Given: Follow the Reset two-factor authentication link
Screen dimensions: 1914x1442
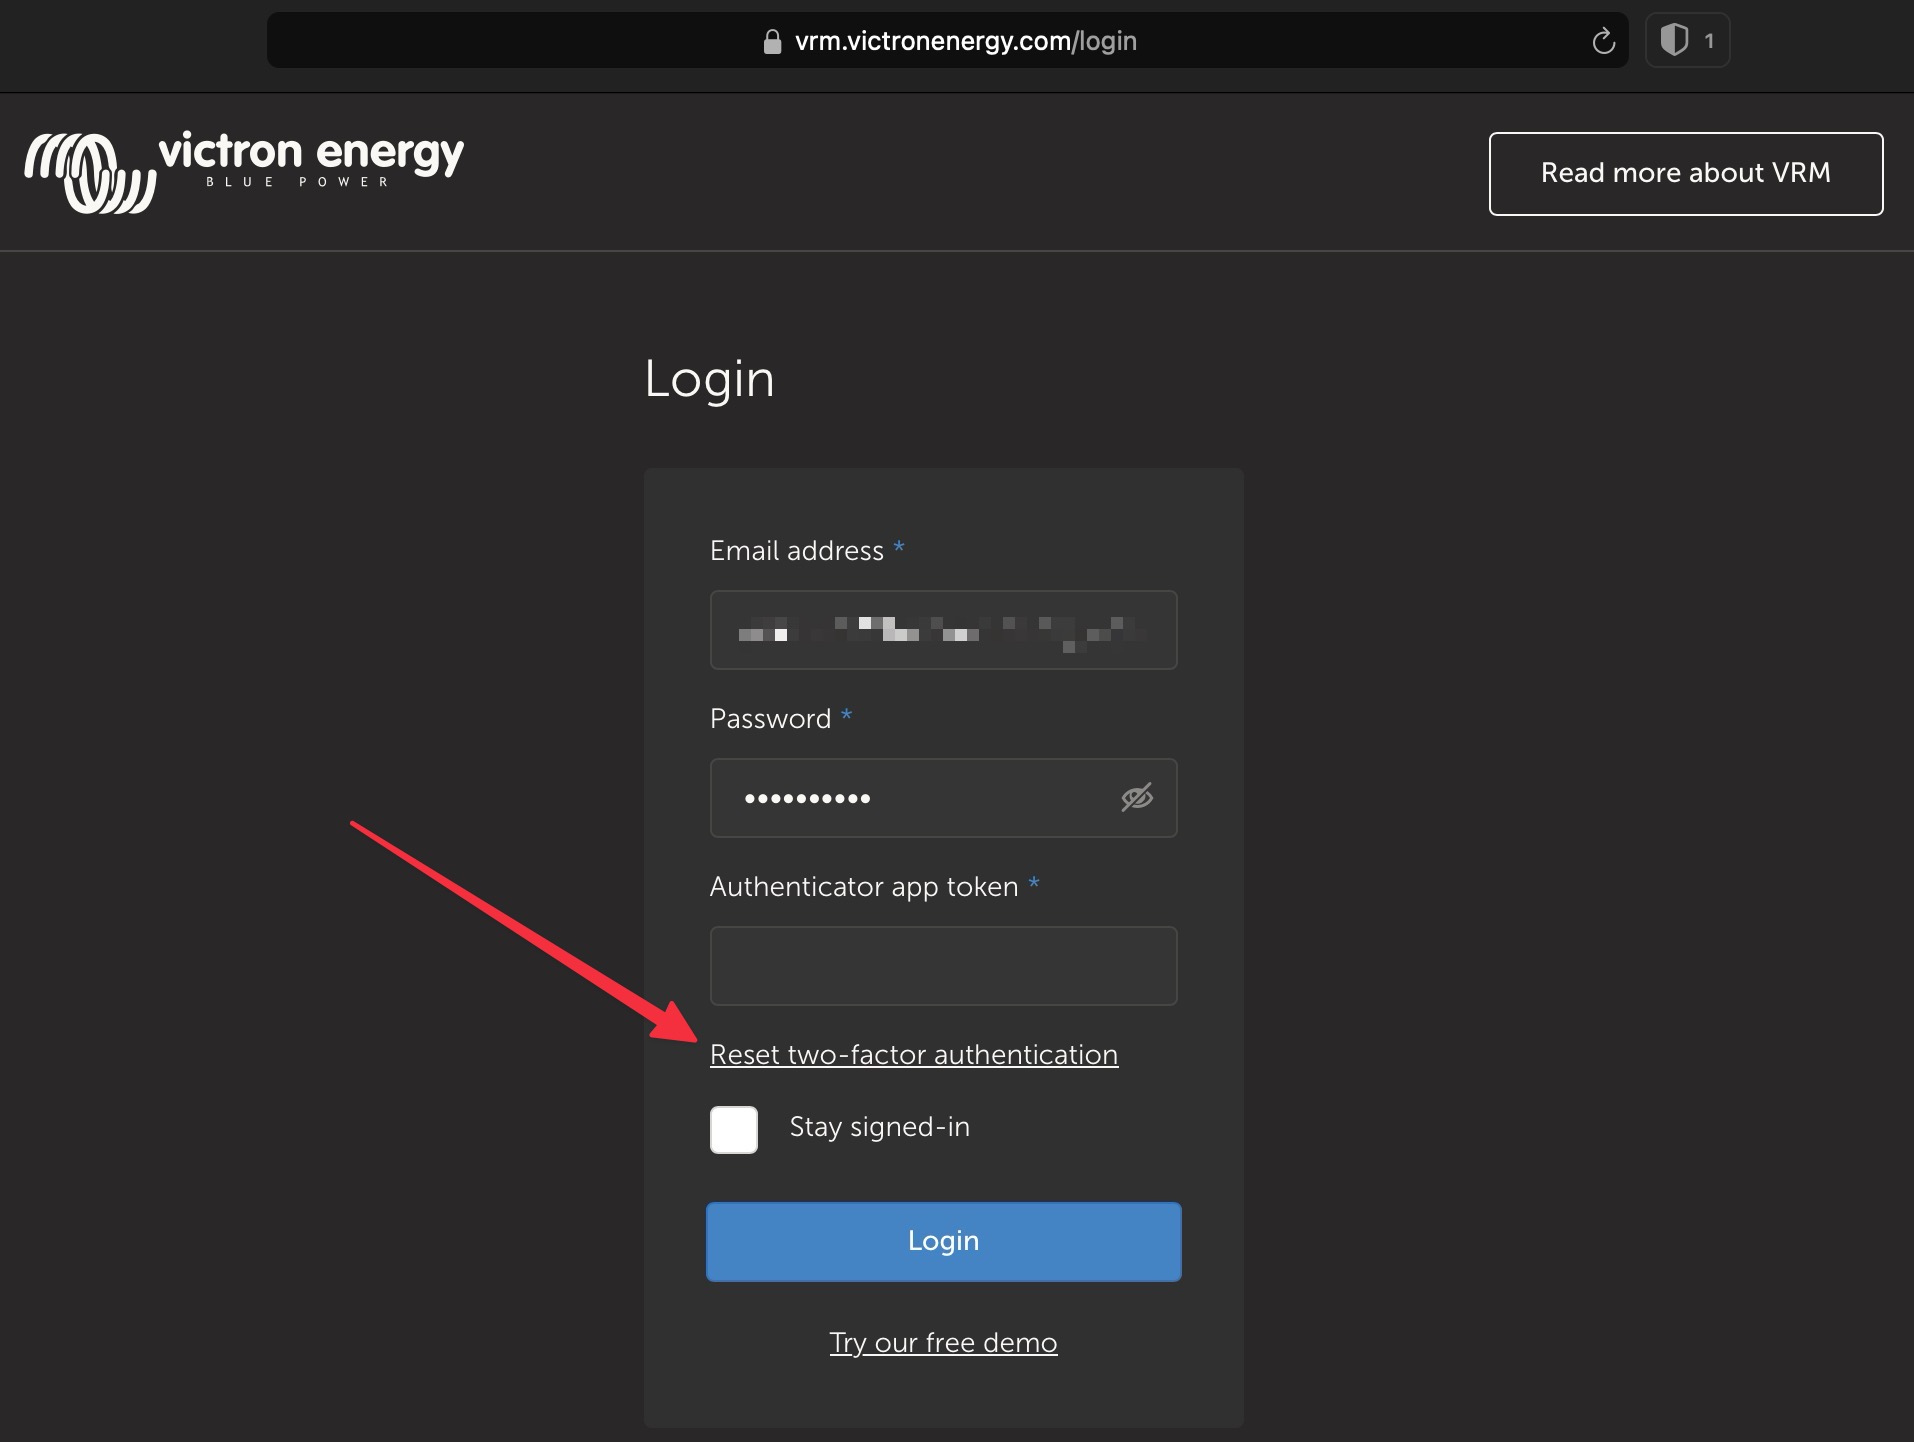Looking at the screenshot, I should [913, 1055].
